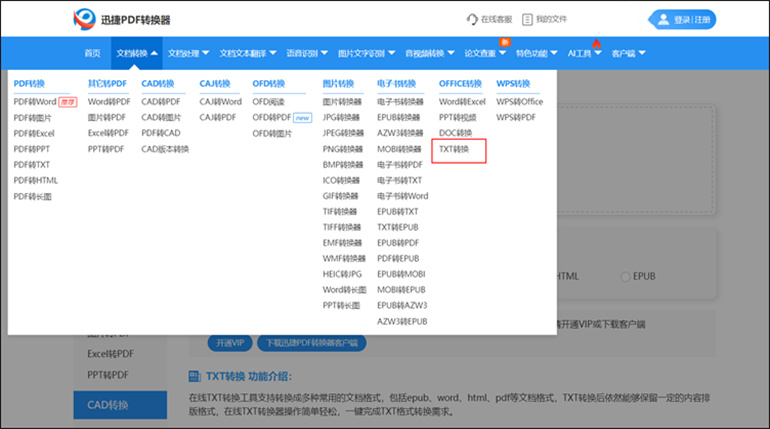The image size is (770, 429).
Task: Click the 迅捷PDF转换器 logo icon
Action: point(84,19)
